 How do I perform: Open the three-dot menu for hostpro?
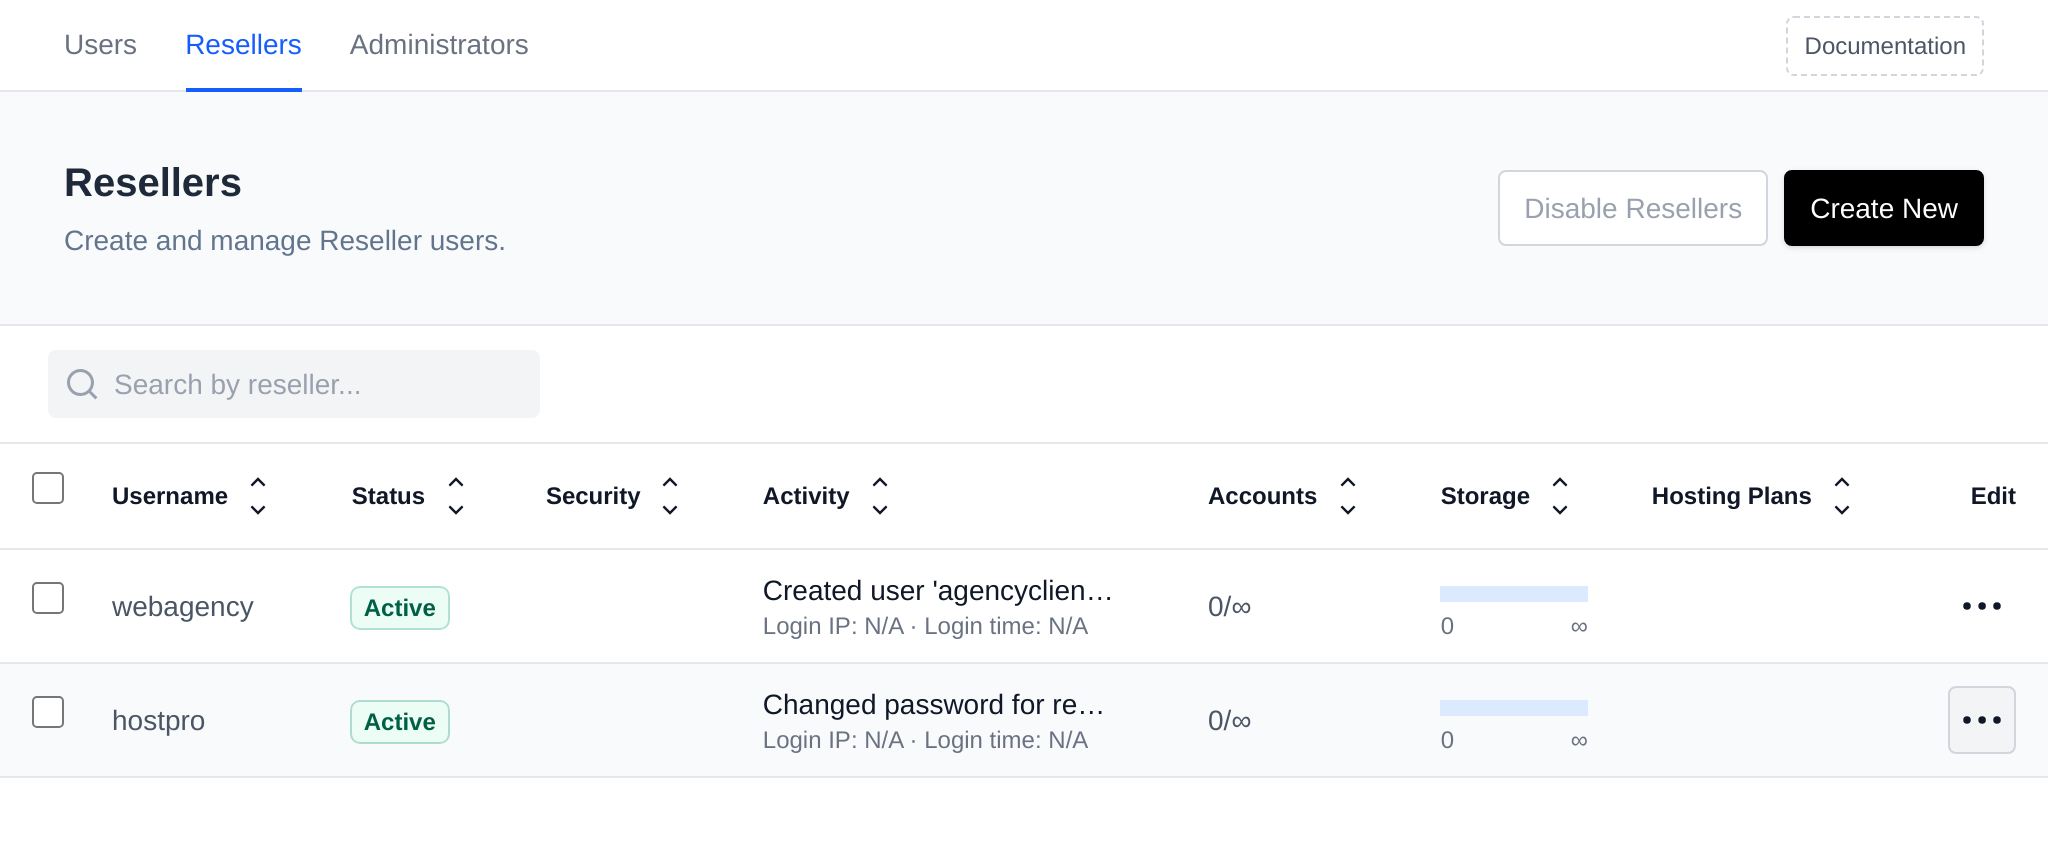click(x=1981, y=720)
